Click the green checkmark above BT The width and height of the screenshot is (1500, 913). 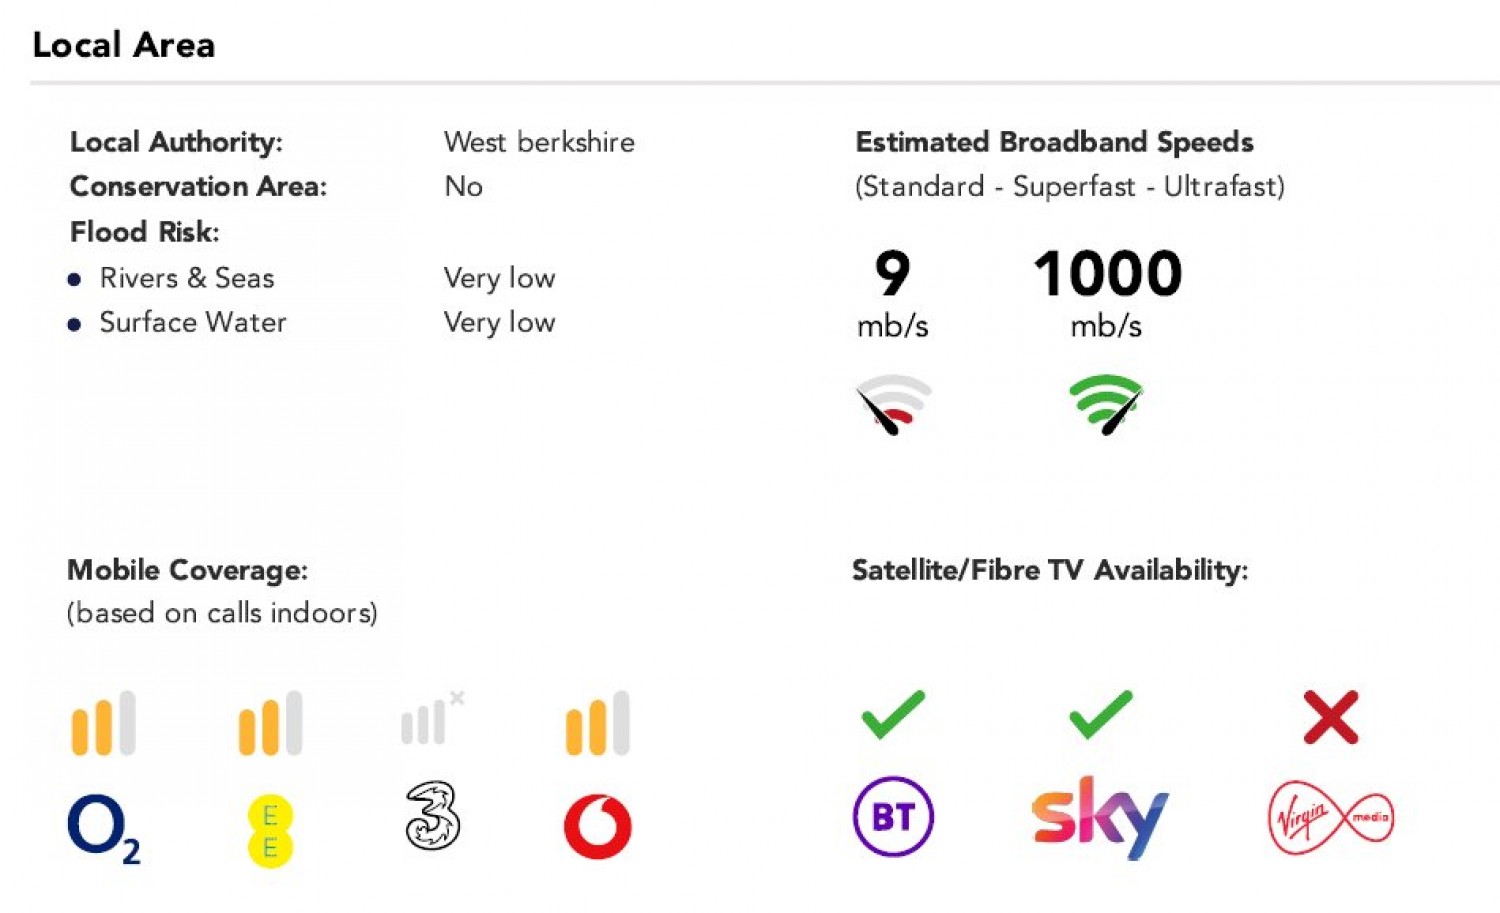[893, 715]
